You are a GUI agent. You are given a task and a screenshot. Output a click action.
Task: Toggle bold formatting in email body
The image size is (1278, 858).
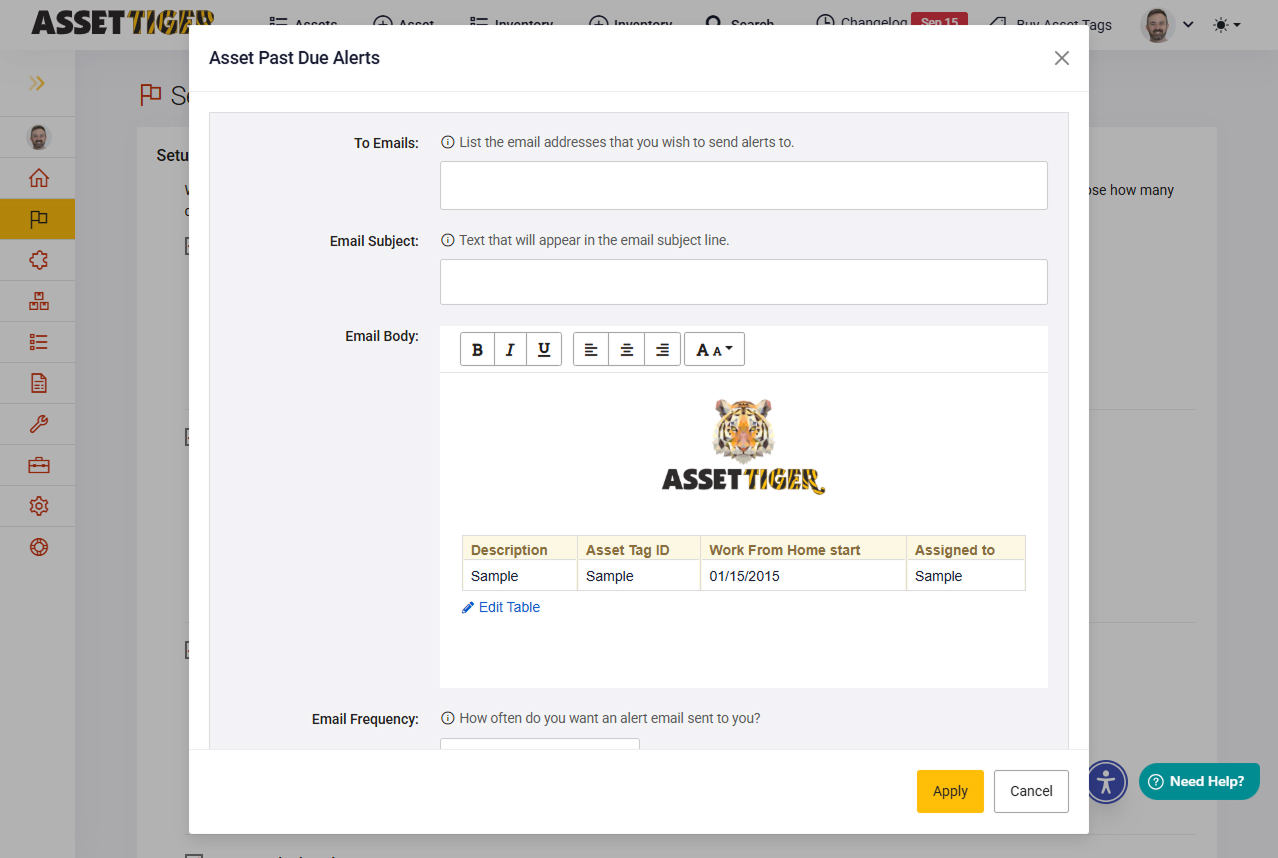[x=477, y=349]
